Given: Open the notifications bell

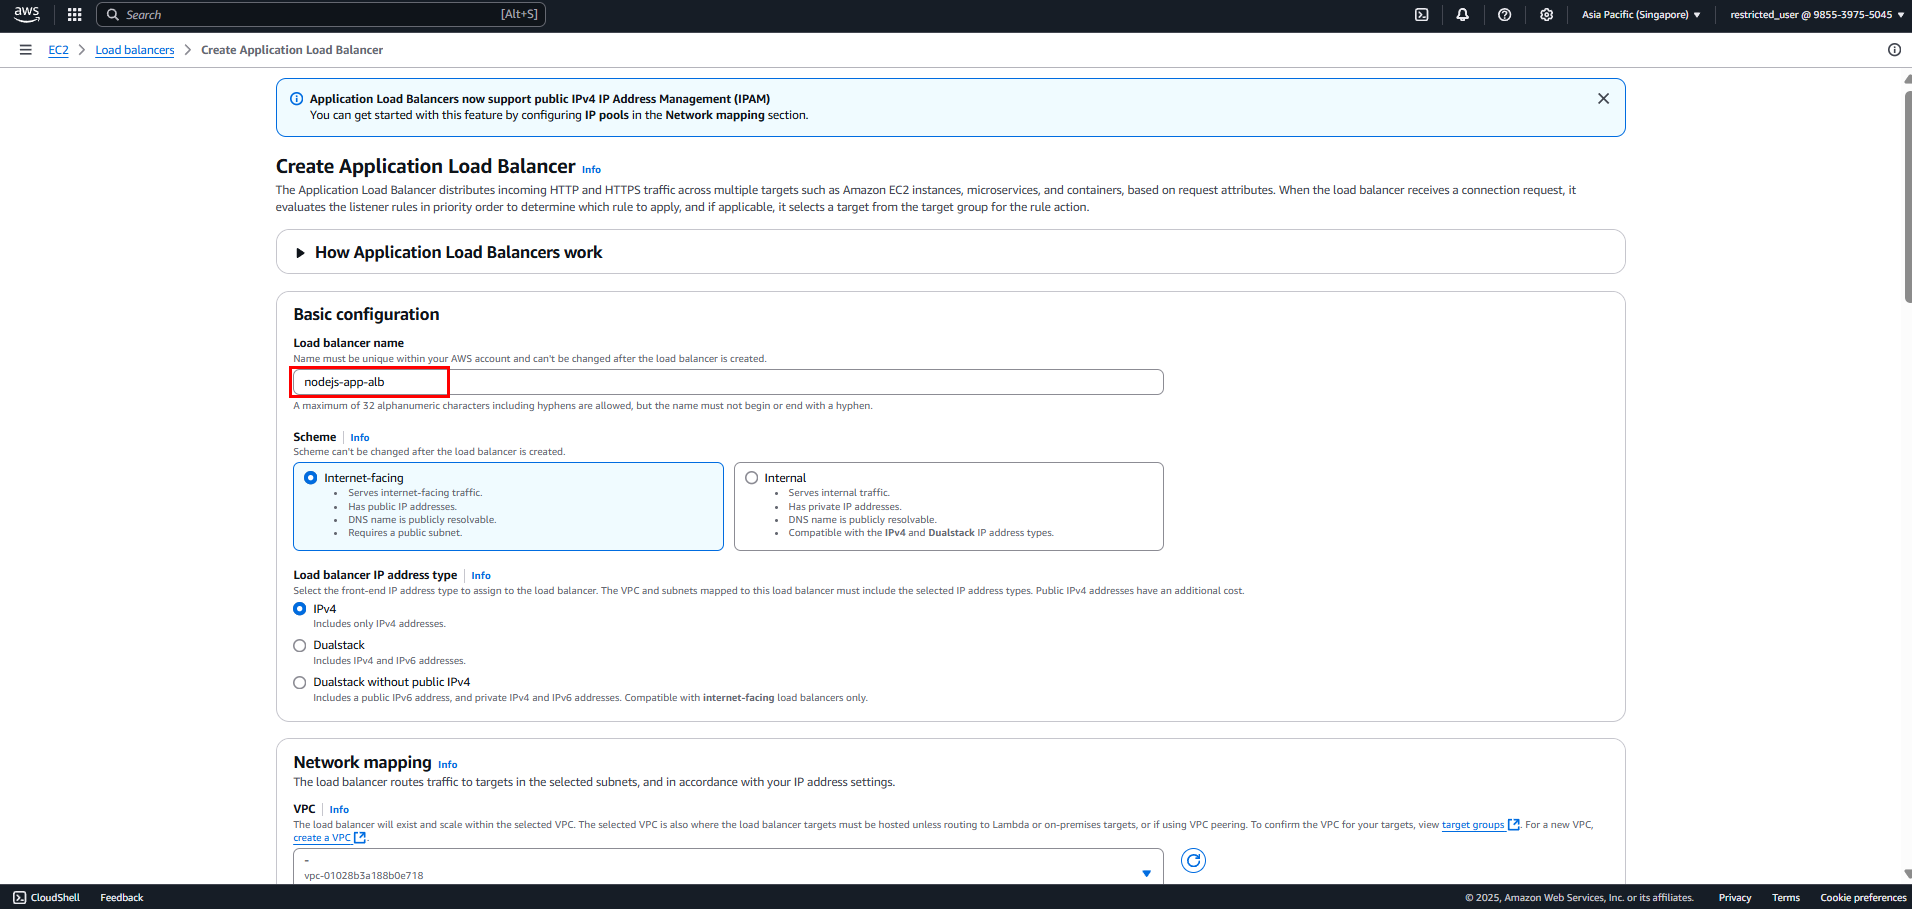Looking at the screenshot, I should point(1462,15).
